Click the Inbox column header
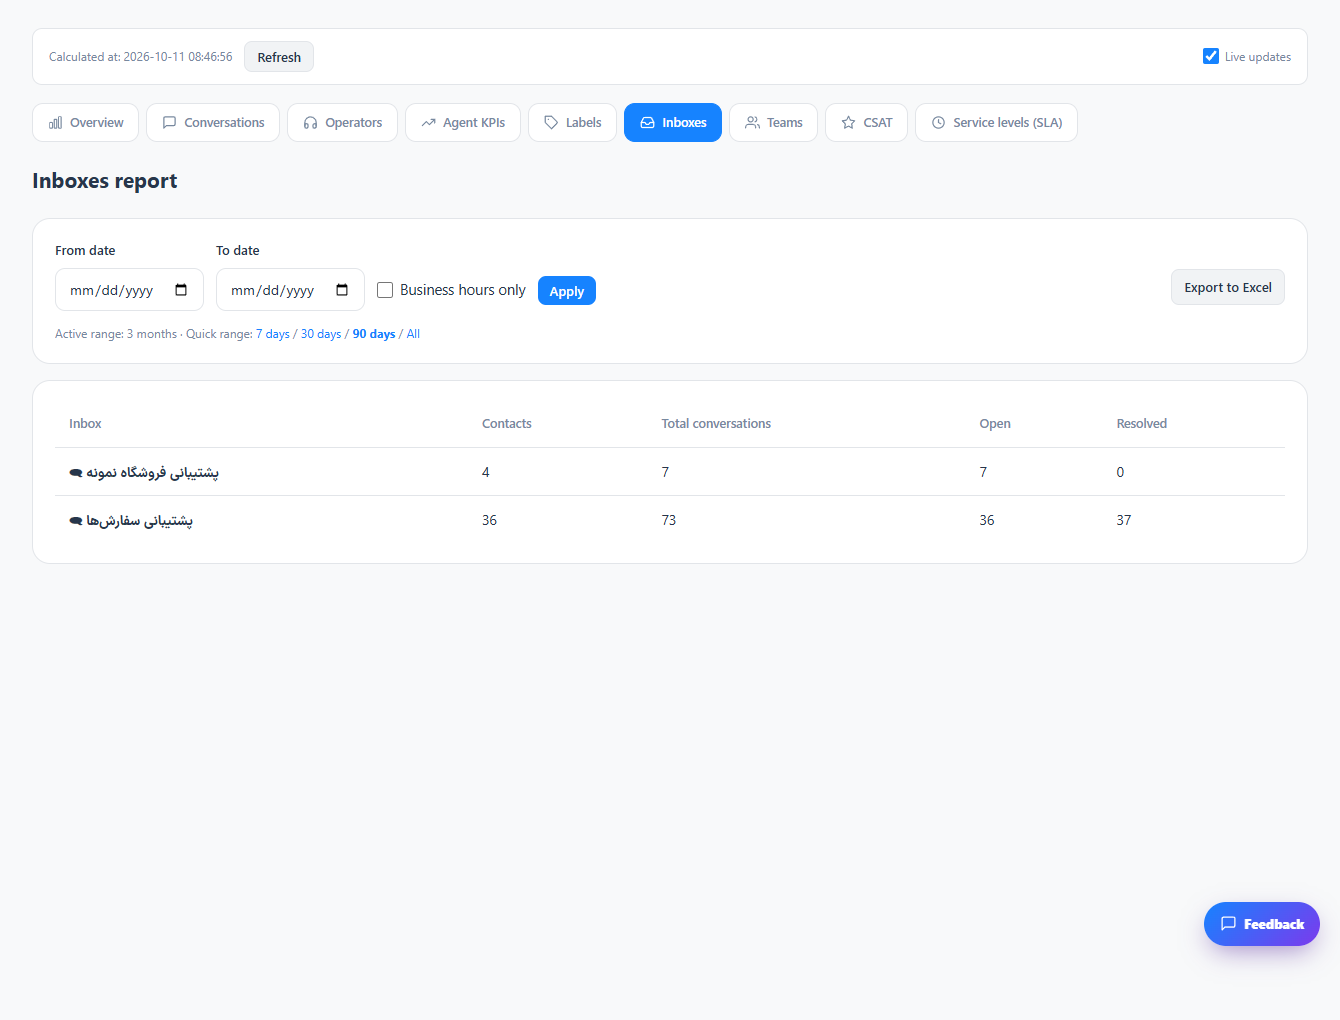The width and height of the screenshot is (1340, 1020). (x=85, y=424)
